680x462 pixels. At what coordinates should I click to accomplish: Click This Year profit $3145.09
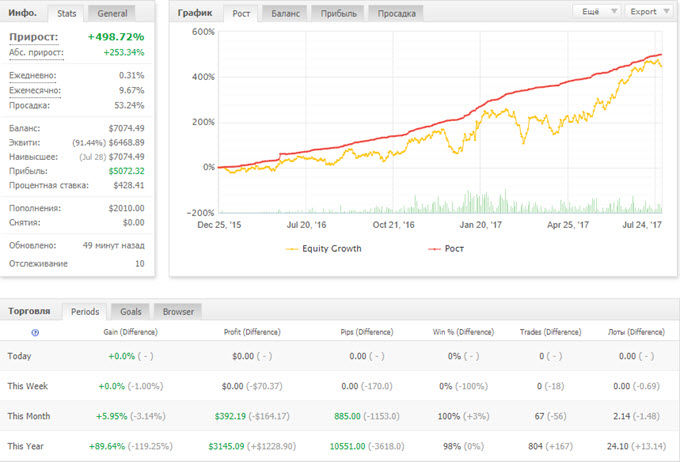point(226,446)
